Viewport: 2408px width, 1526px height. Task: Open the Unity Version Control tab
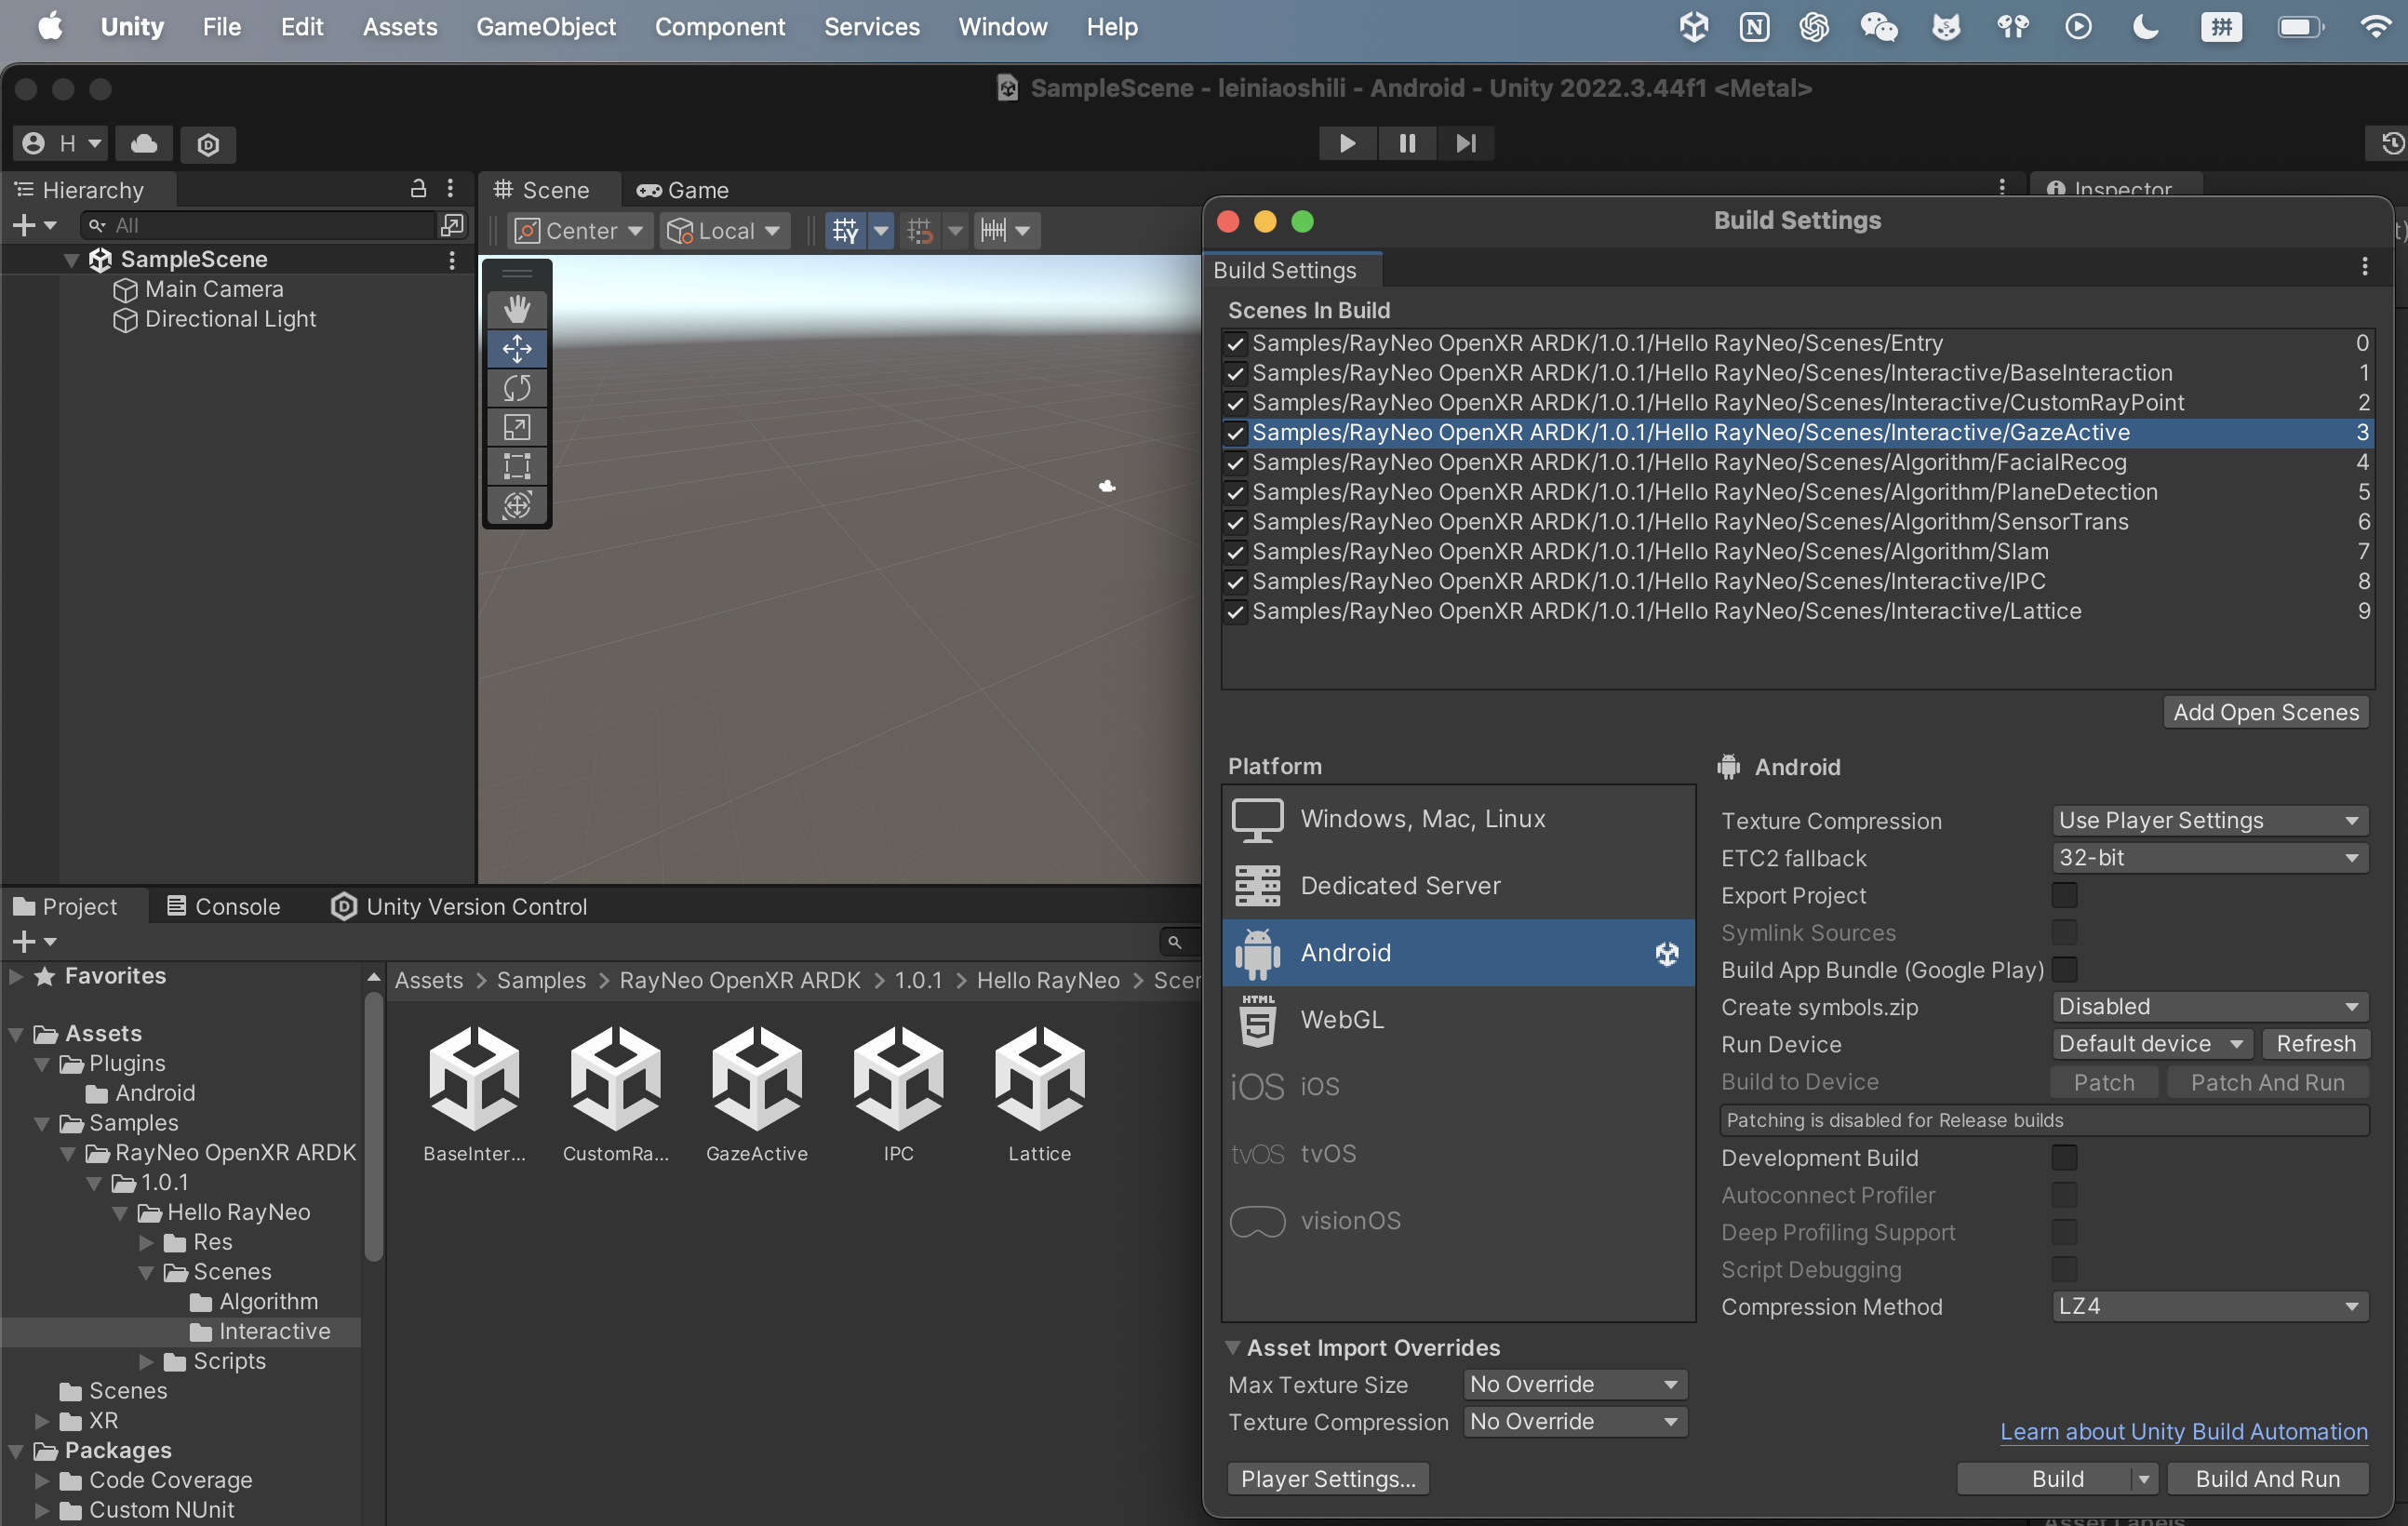click(459, 906)
